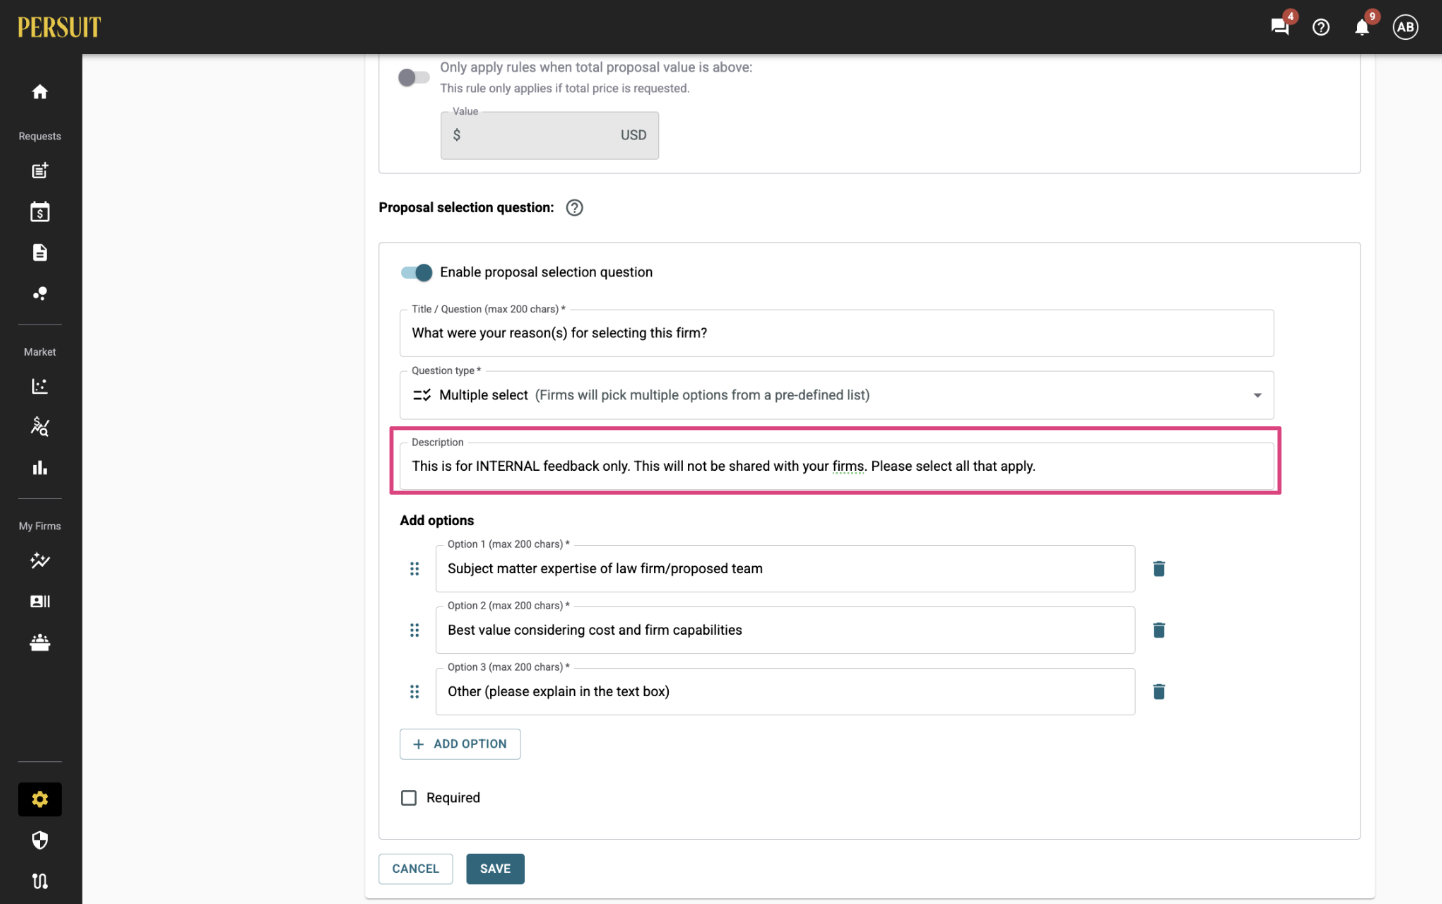Click drag handle for Option 3
Screen dimensions: 1442x904
(415, 692)
